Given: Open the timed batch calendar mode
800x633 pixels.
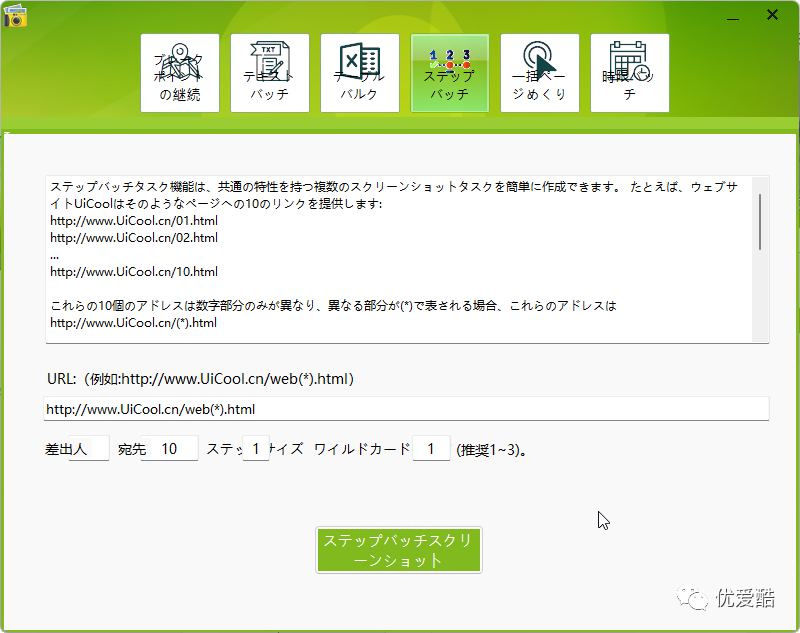Looking at the screenshot, I should 630,73.
